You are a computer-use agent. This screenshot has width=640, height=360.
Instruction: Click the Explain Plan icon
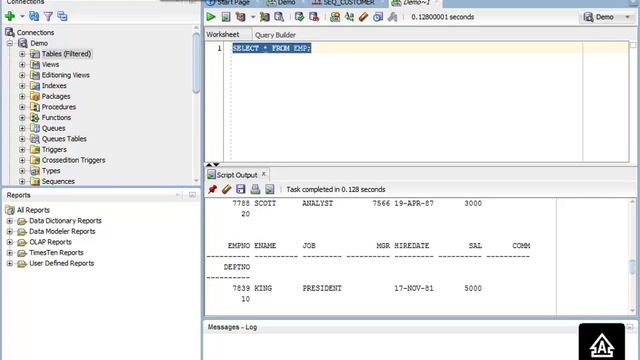pos(240,17)
